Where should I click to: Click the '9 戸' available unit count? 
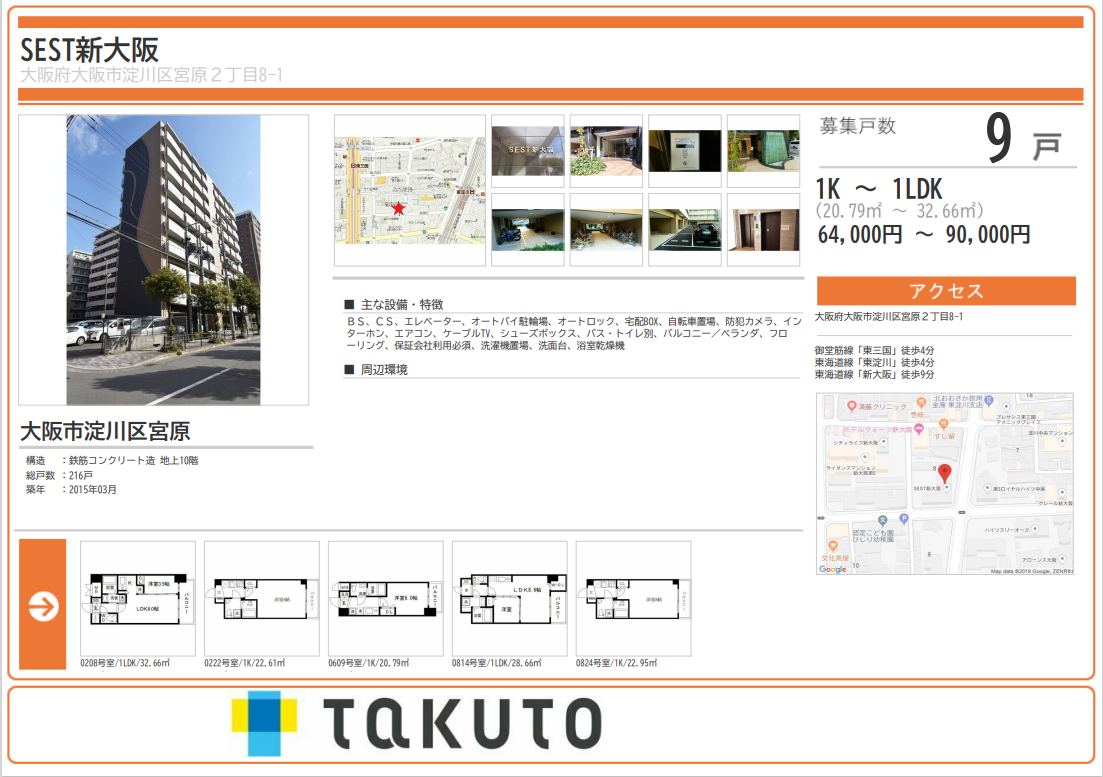click(1023, 139)
